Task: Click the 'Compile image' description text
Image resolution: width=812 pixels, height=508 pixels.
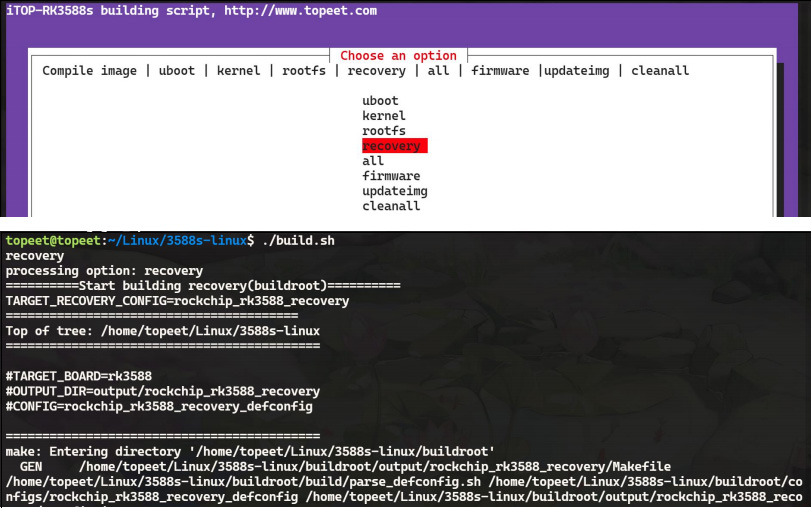Action: pos(89,70)
